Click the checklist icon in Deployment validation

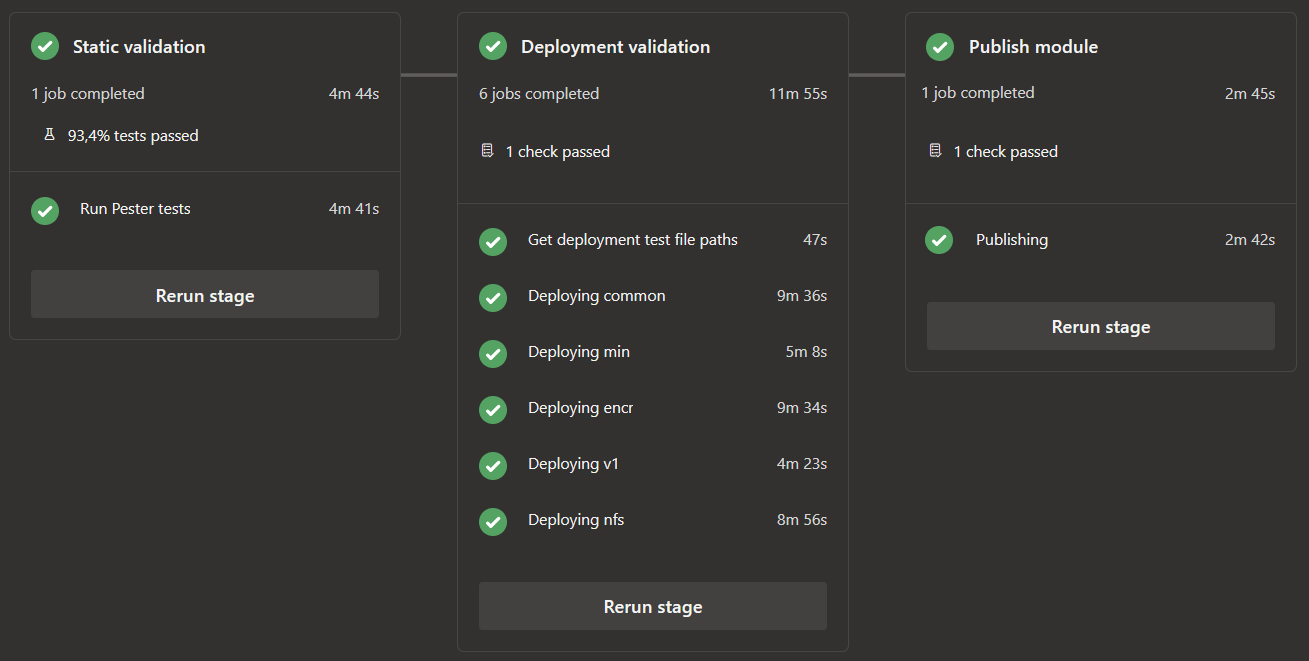(488, 151)
